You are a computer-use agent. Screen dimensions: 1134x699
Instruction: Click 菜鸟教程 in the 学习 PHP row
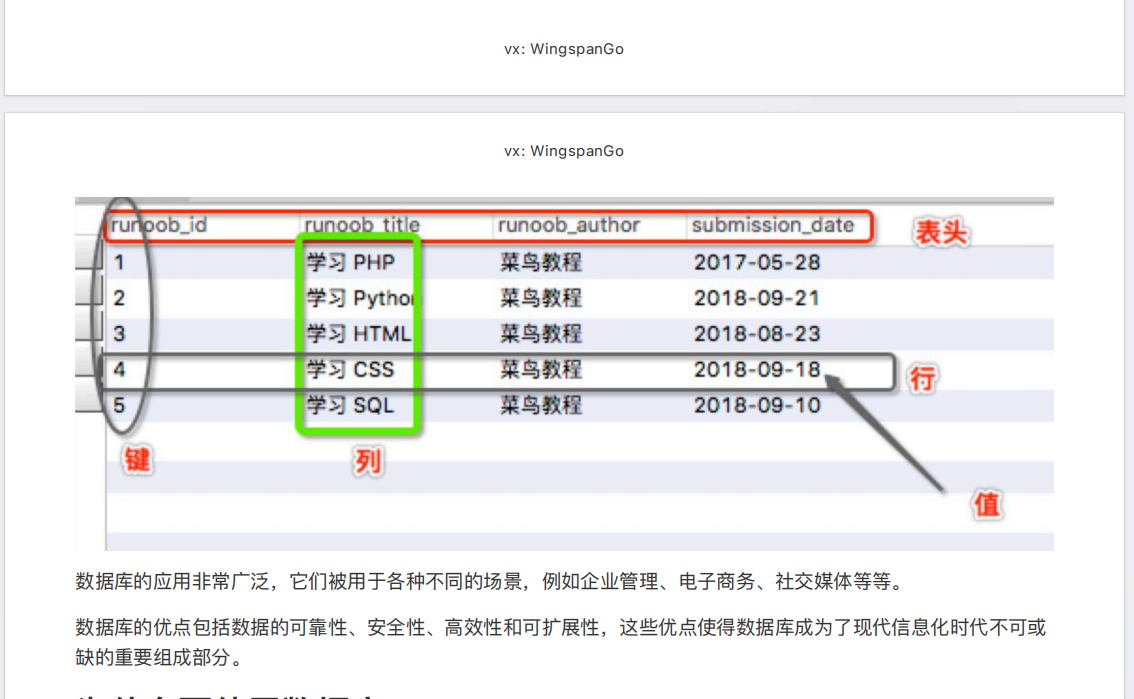click(x=541, y=262)
